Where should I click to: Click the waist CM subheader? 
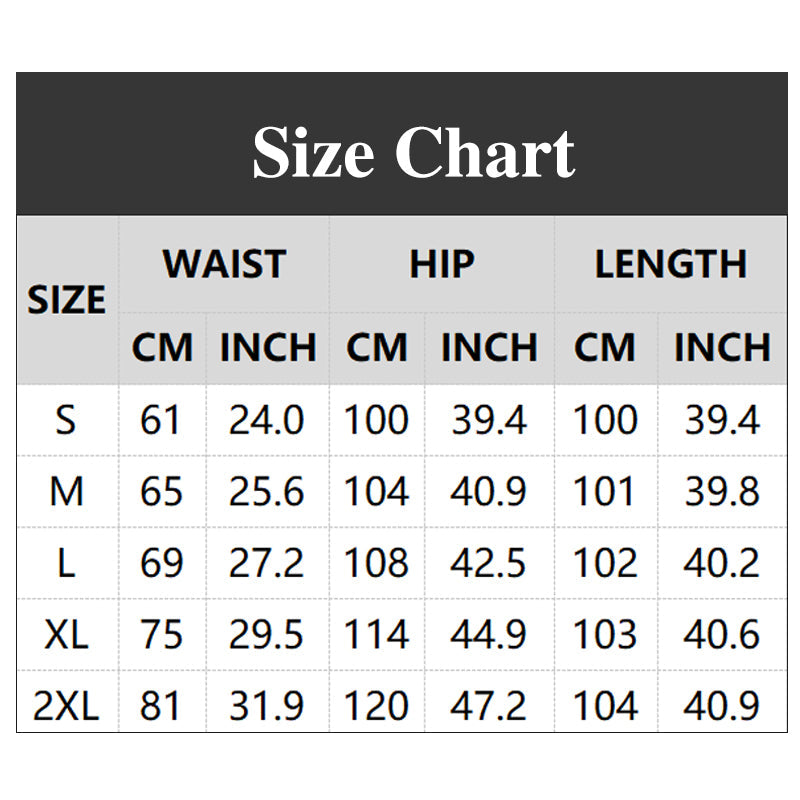pyautogui.click(x=162, y=348)
